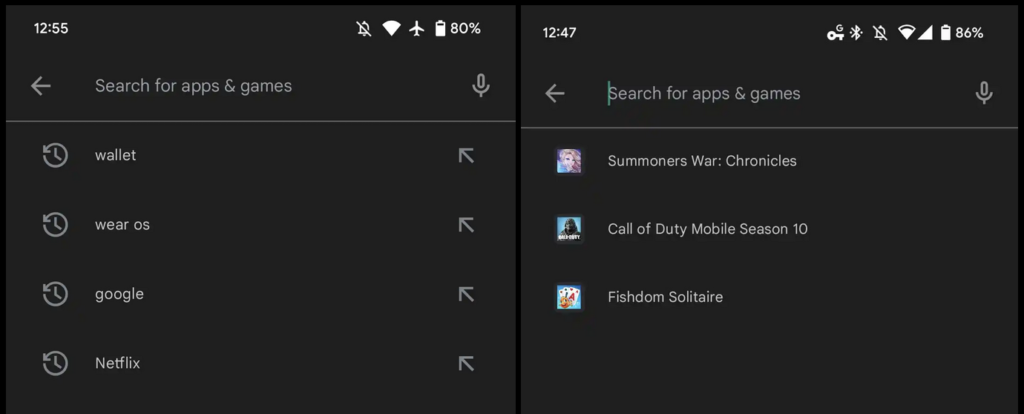This screenshot has height=414, width=1024.
Task: Tap the back arrow in left search screen
Action: pos(40,86)
